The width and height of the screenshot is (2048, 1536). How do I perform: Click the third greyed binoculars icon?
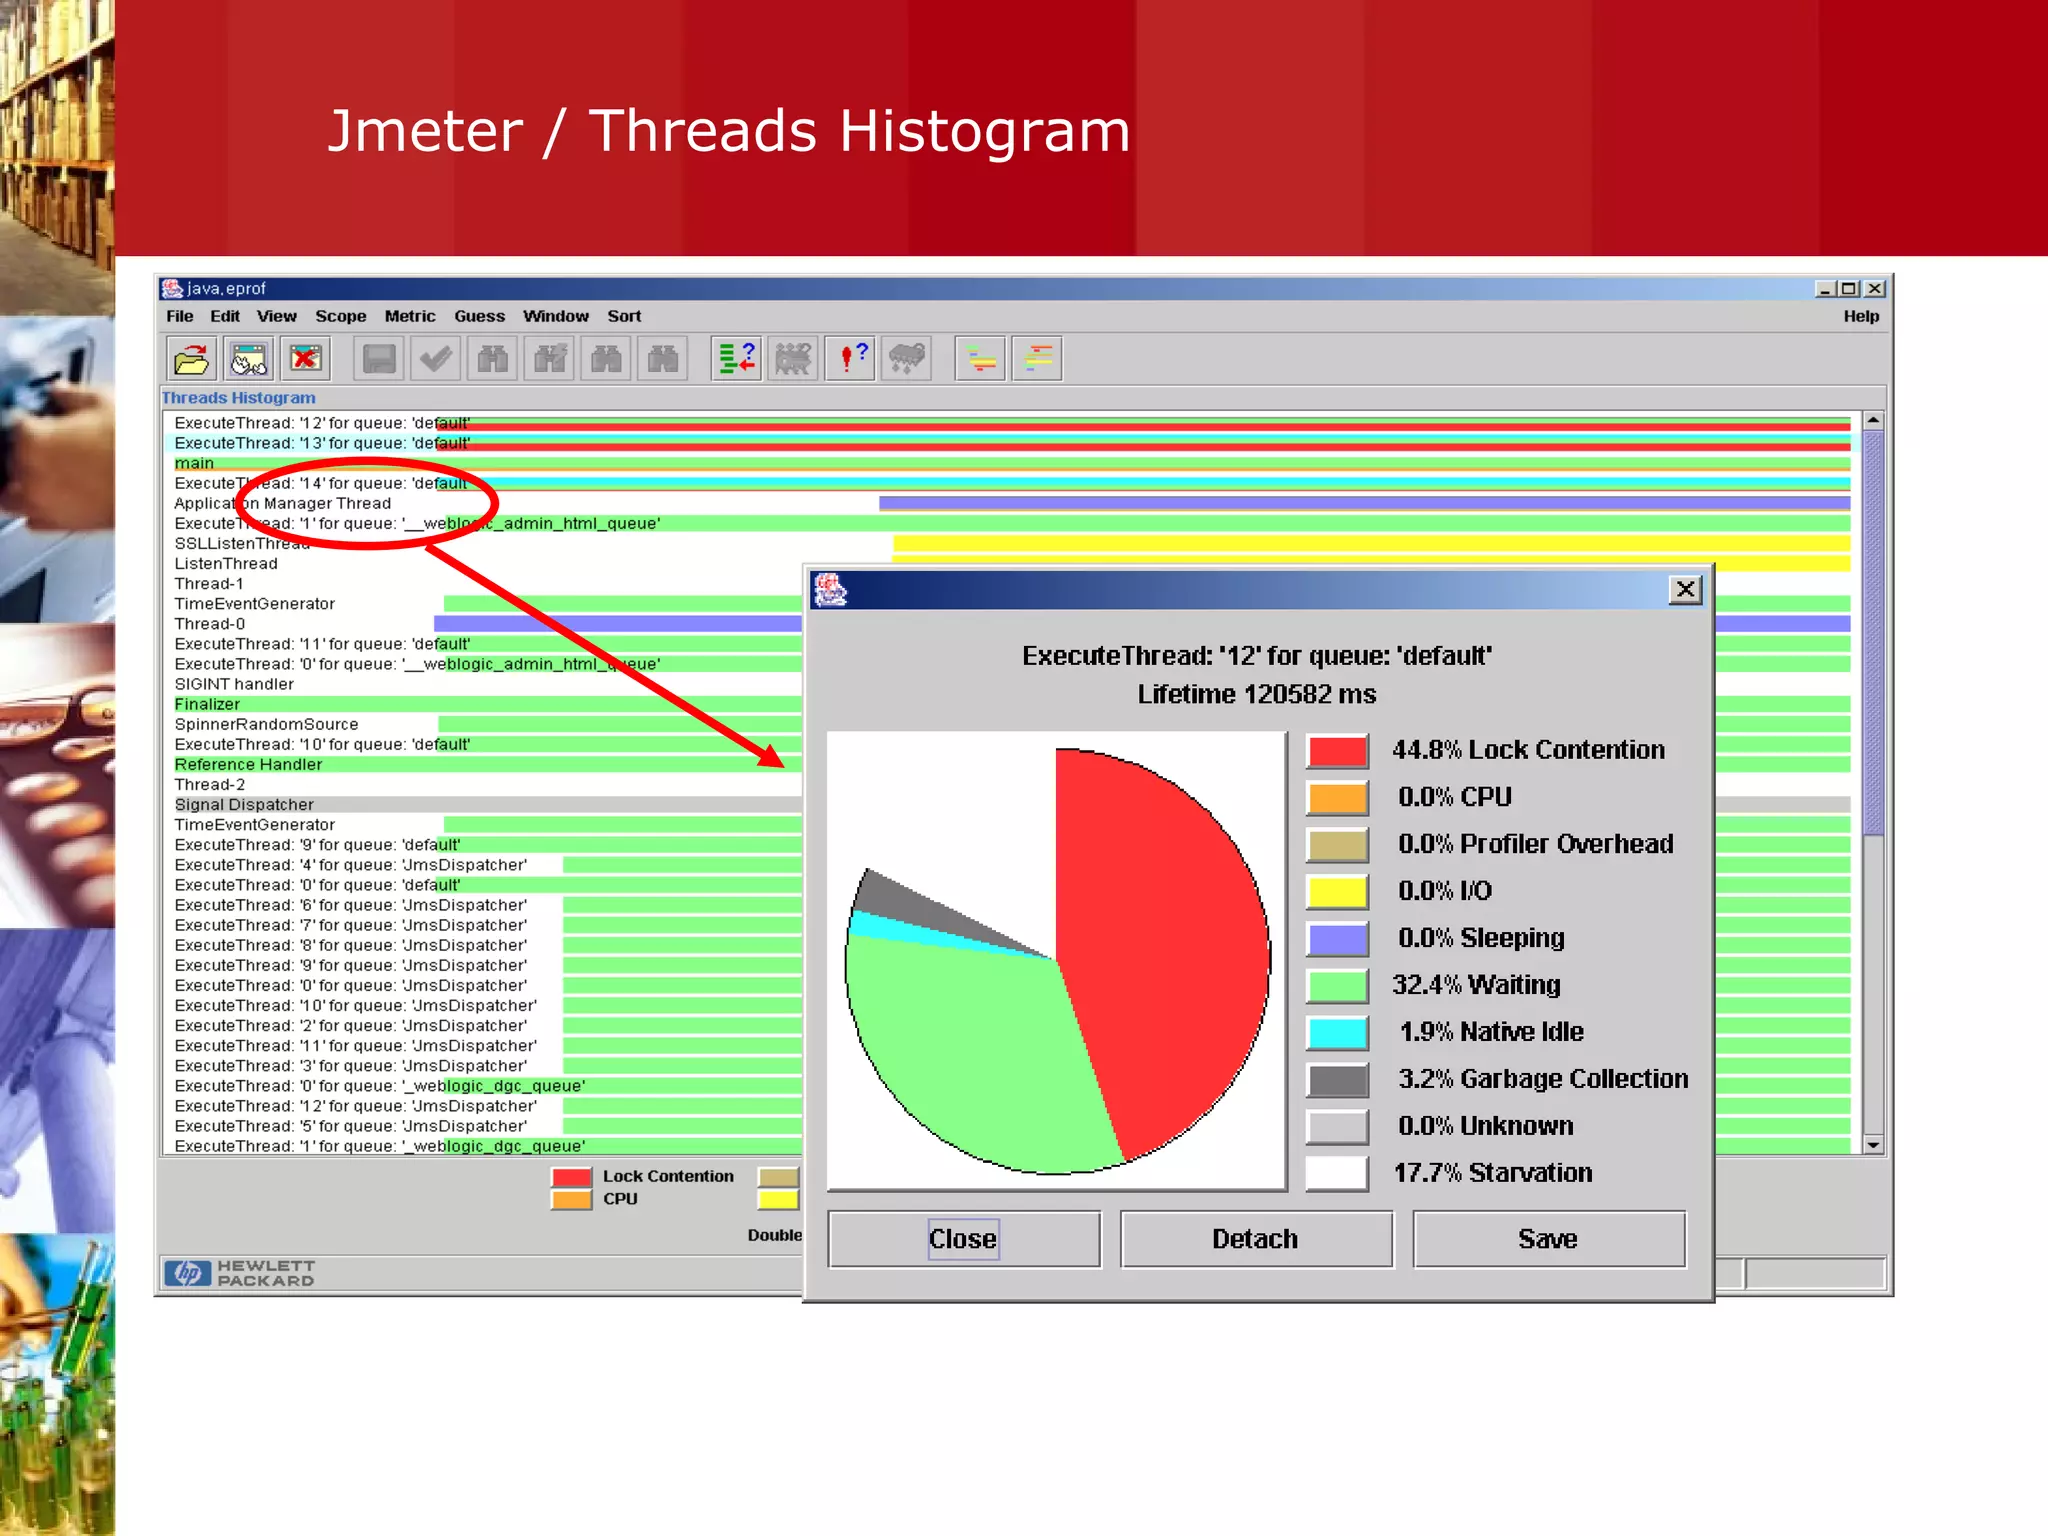pos(607,358)
